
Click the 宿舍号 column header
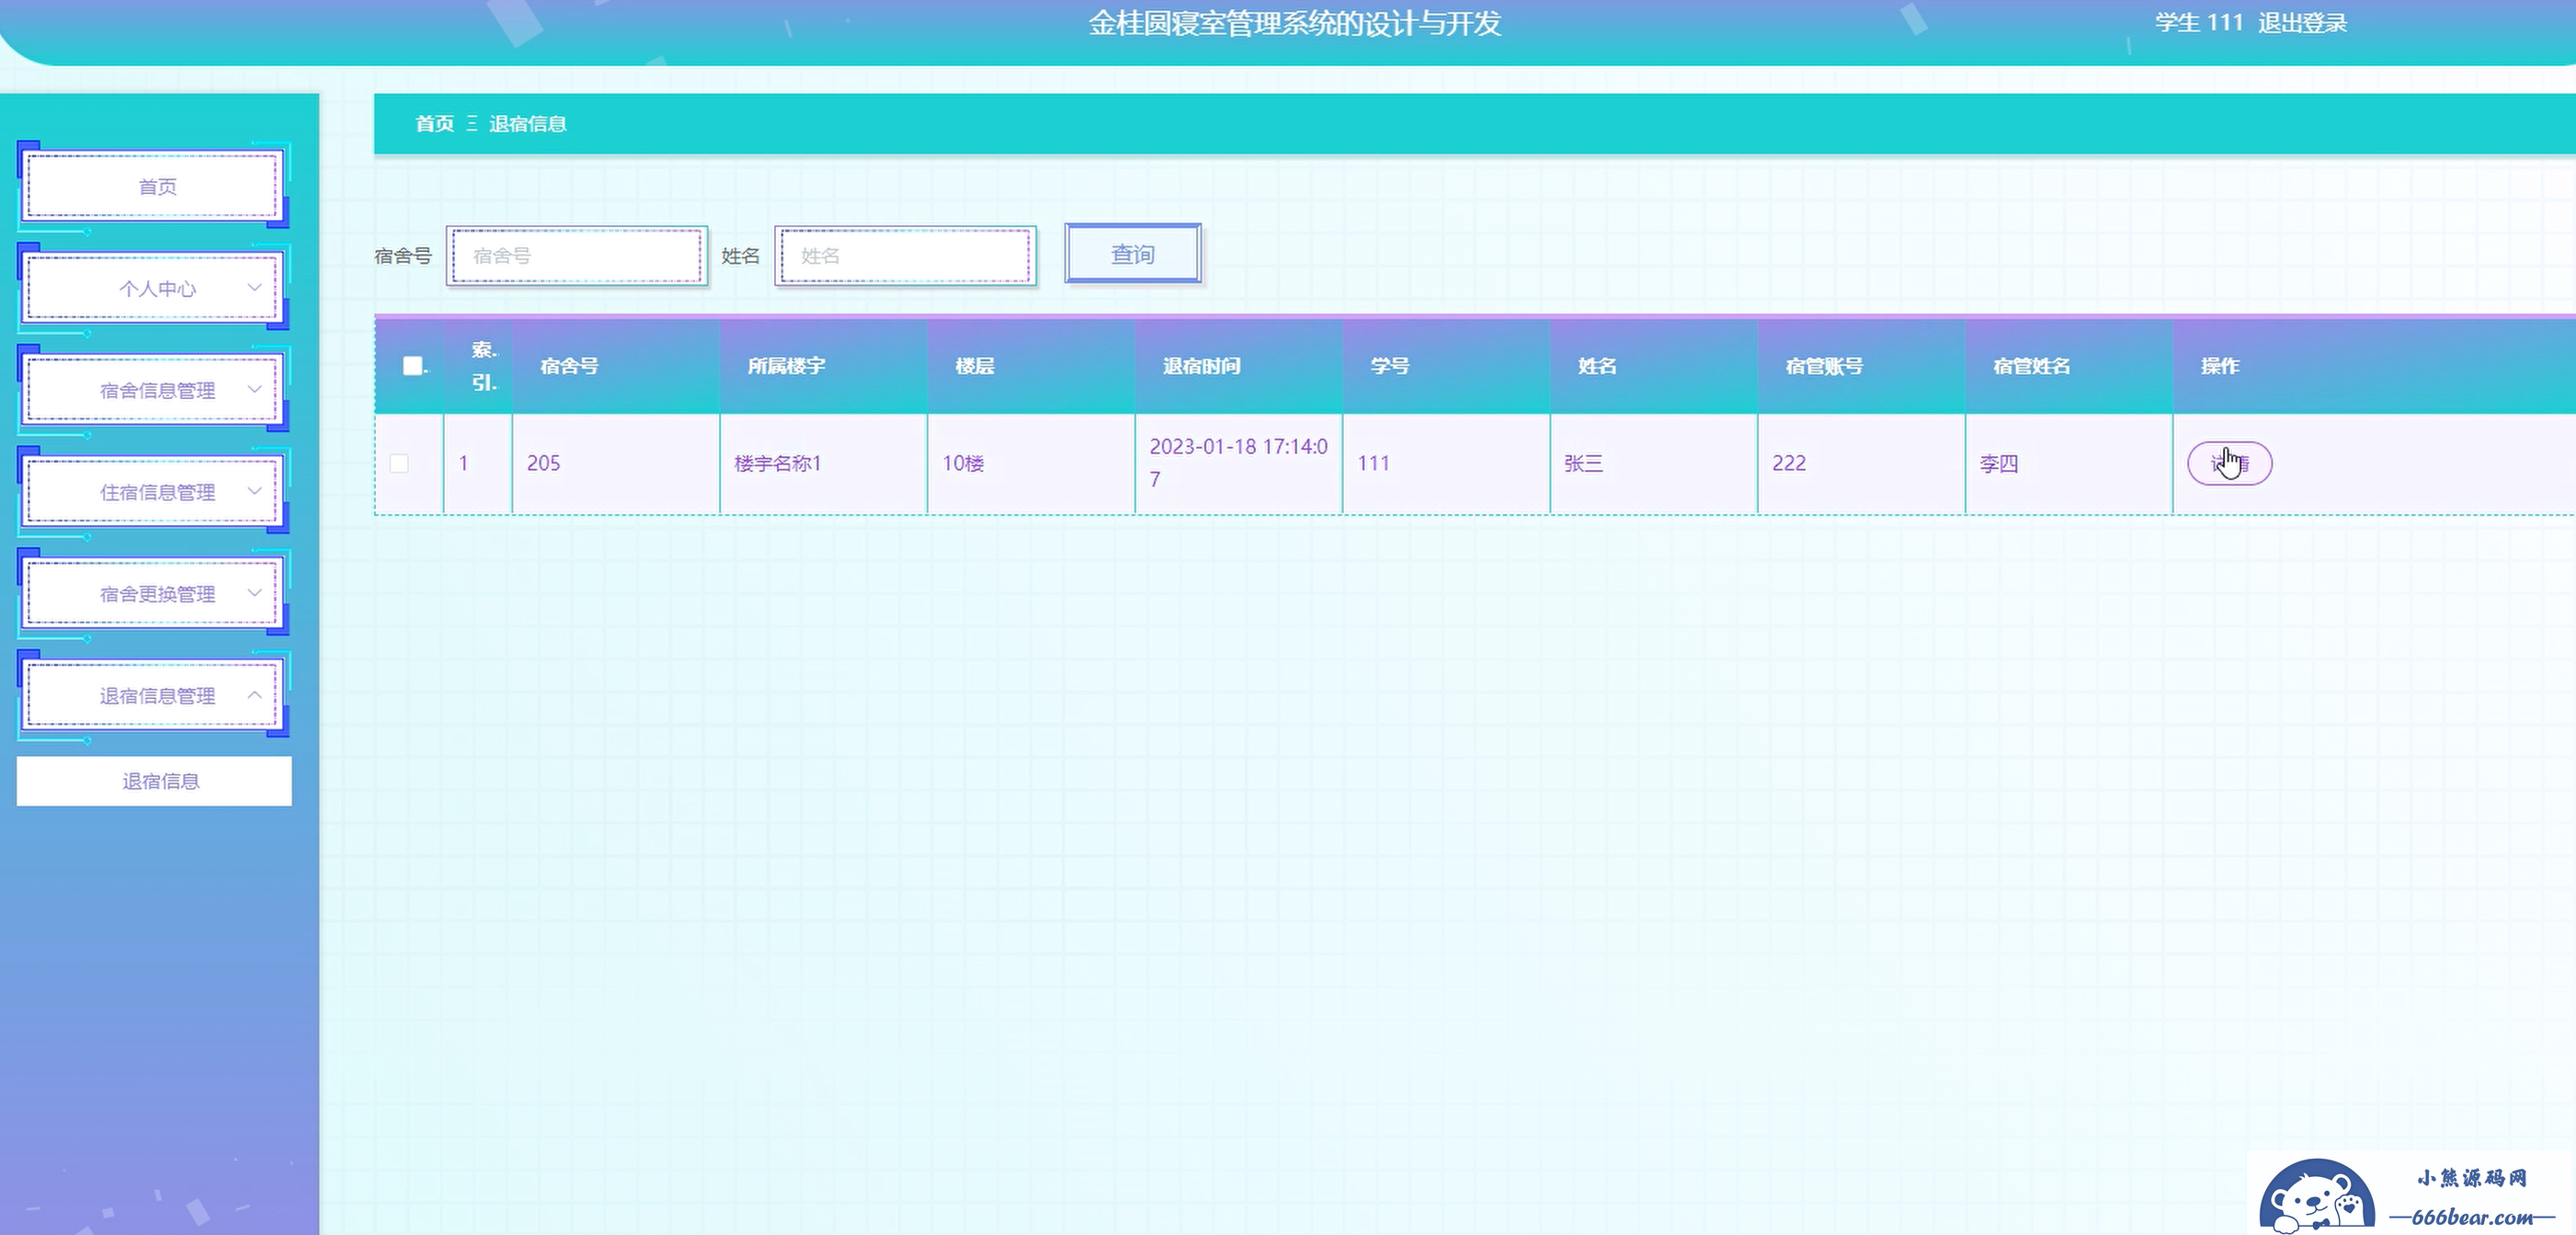[x=569, y=366]
